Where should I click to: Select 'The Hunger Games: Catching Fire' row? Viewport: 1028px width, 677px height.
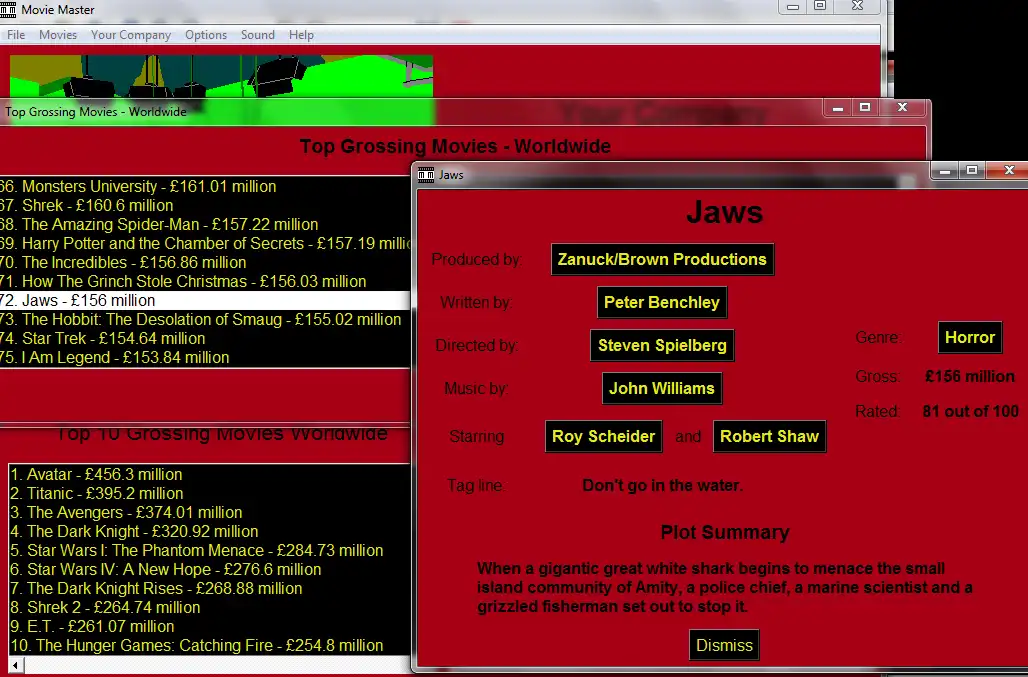[x=210, y=645]
